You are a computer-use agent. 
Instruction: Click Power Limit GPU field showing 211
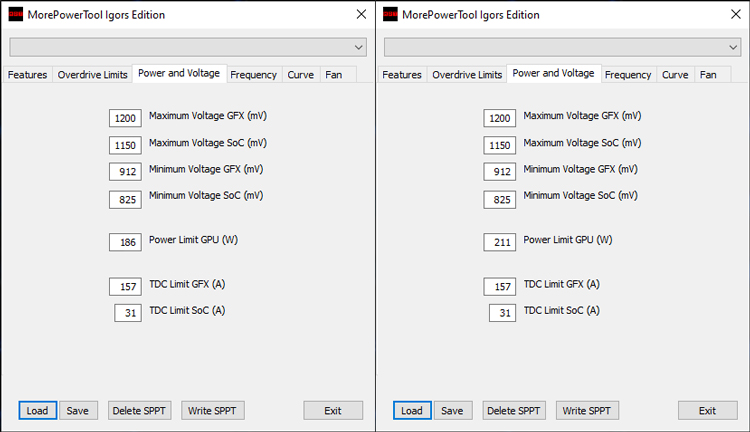(x=500, y=243)
